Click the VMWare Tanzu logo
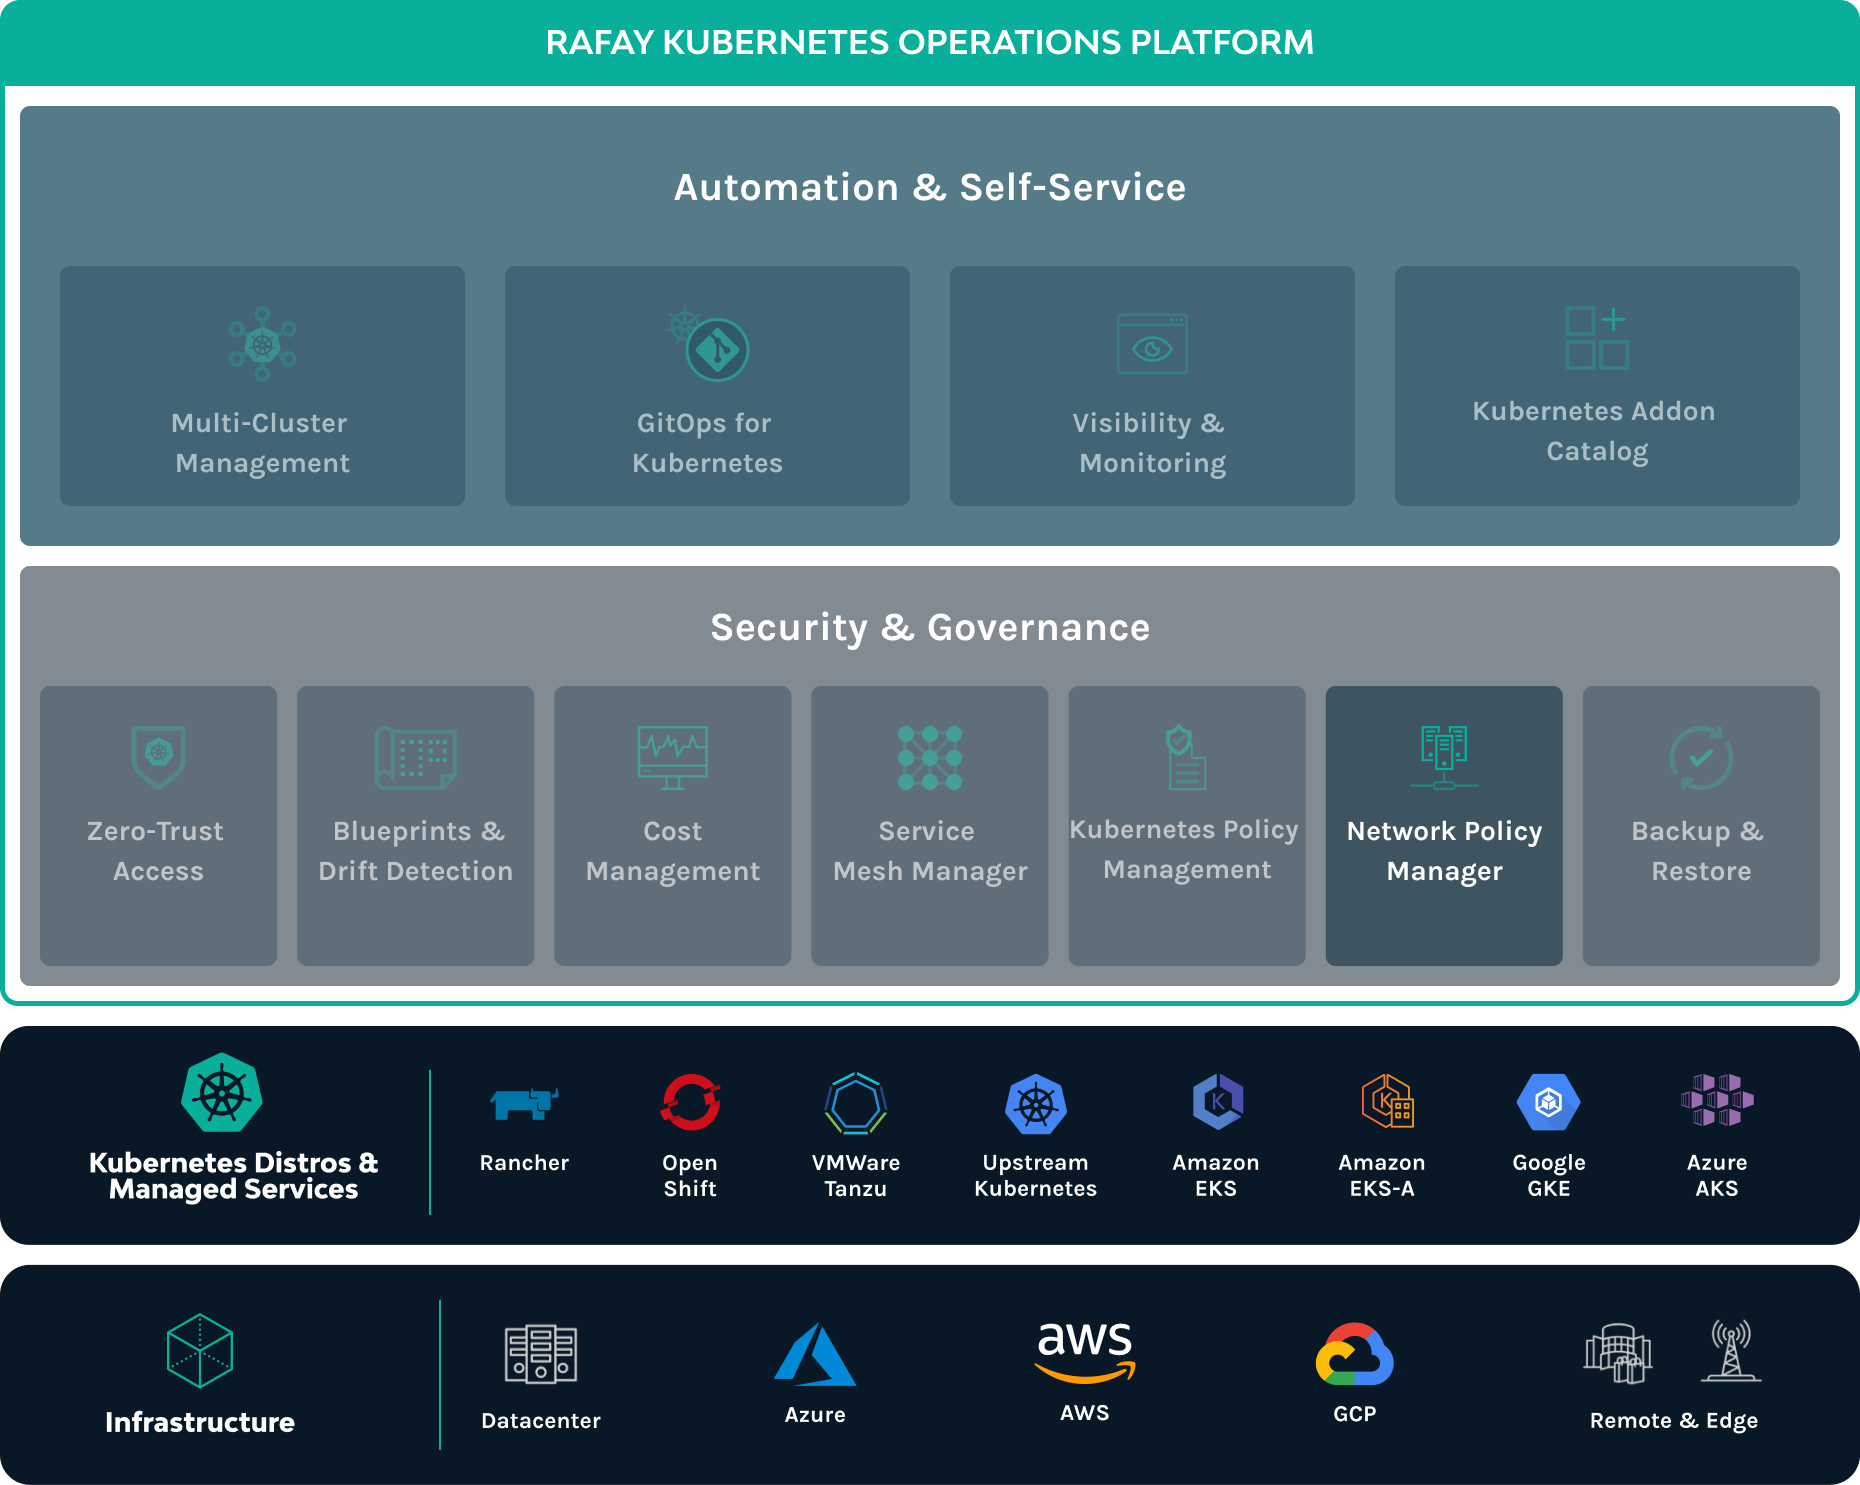Screen dimensions: 1860x1485 pos(856,1103)
